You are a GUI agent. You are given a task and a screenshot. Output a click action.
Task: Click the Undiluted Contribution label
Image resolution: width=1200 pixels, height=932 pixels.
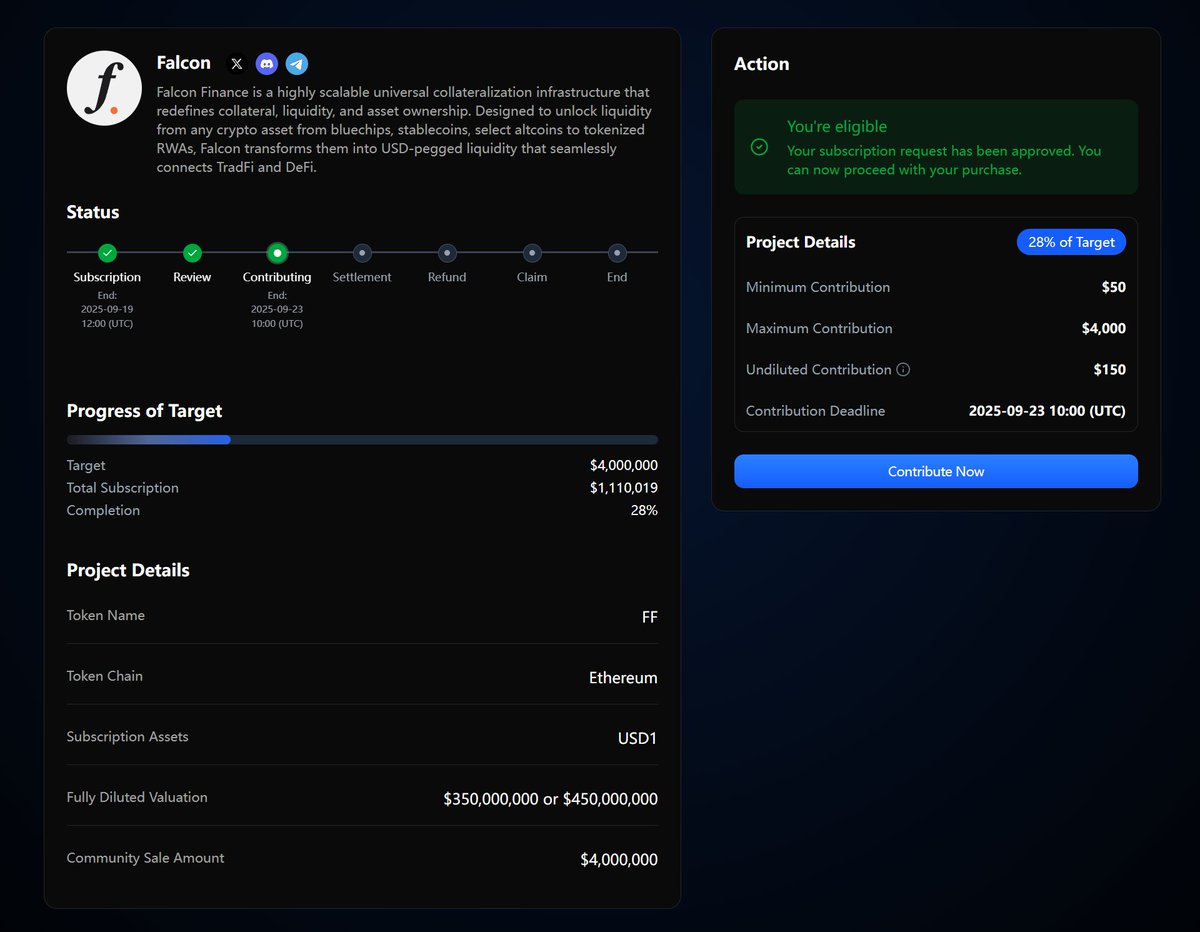click(x=819, y=370)
